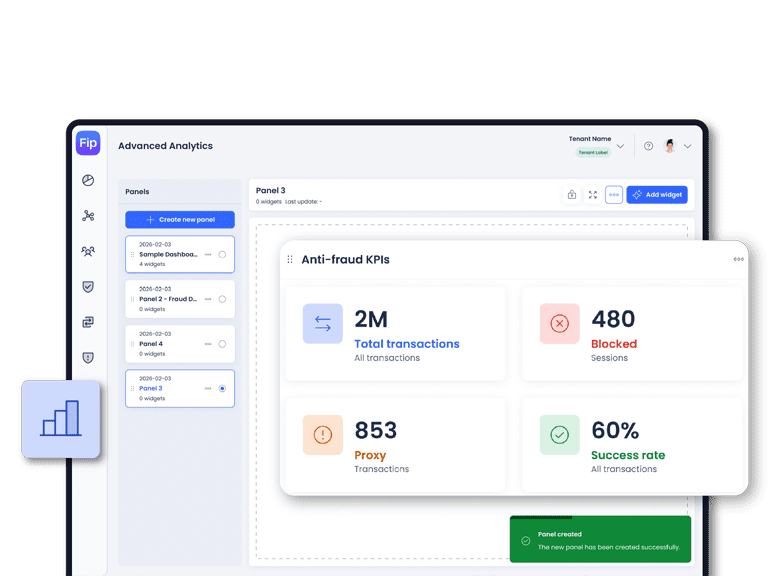Open the Panel 4 list entry
768x576 pixels.
point(180,344)
